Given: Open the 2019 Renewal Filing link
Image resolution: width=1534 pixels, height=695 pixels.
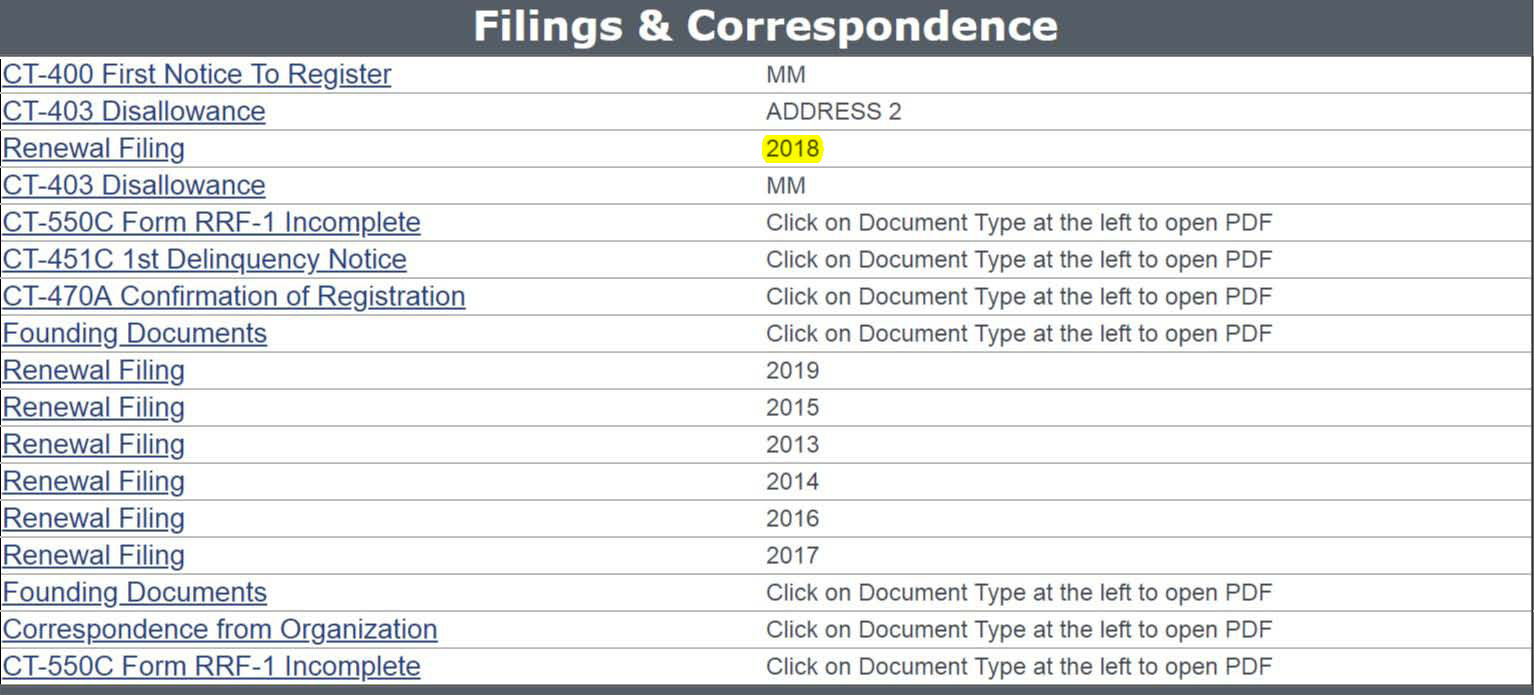Looking at the screenshot, I should pyautogui.click(x=94, y=371).
